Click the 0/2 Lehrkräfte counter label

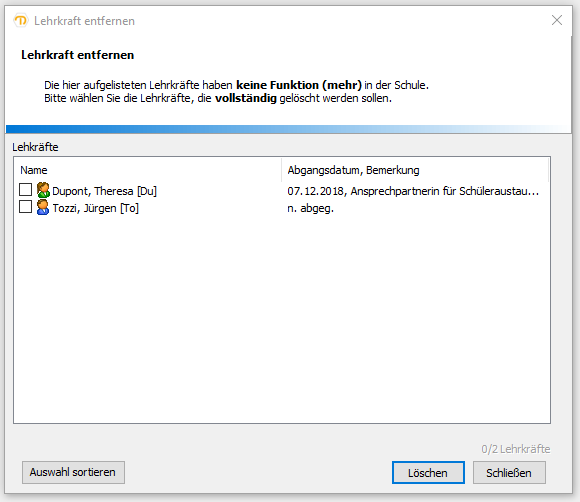pos(516,449)
